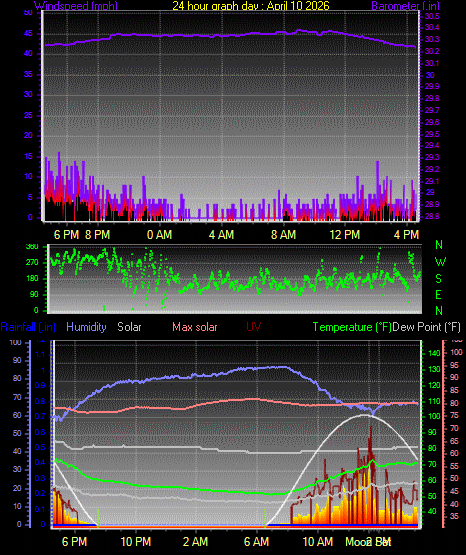Select the Max solar legend label

195,327
